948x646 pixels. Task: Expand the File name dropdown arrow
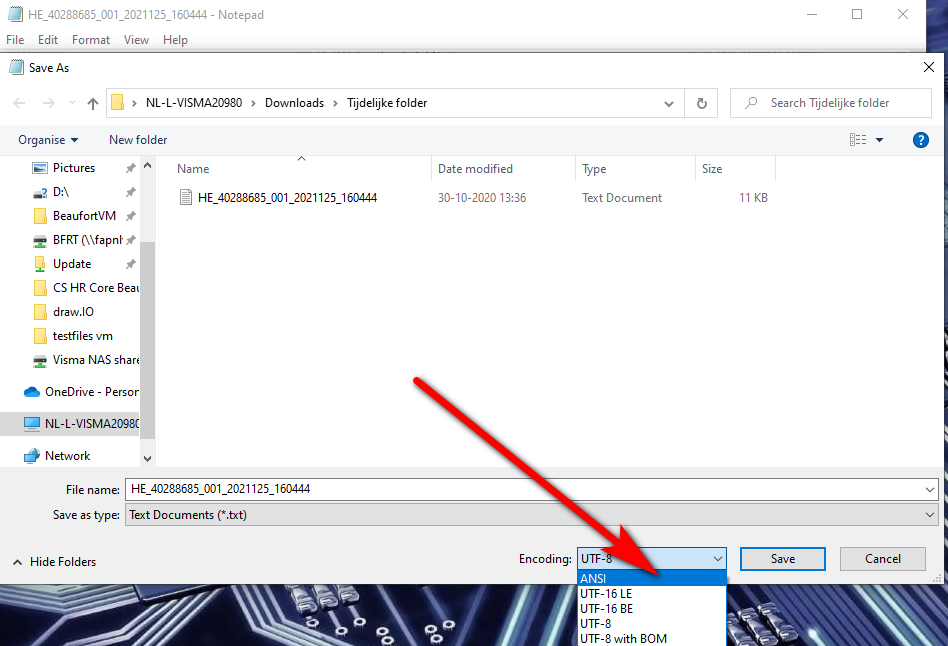click(x=930, y=489)
